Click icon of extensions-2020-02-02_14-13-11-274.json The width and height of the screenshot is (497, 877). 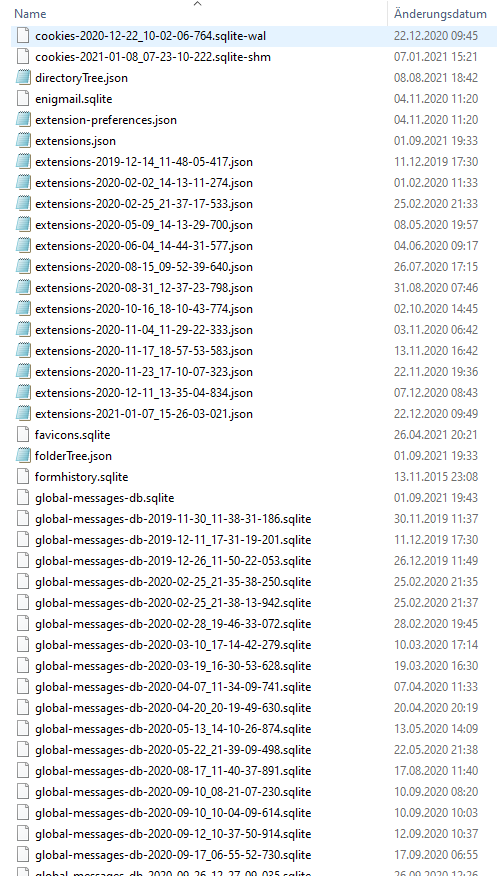tap(22, 183)
